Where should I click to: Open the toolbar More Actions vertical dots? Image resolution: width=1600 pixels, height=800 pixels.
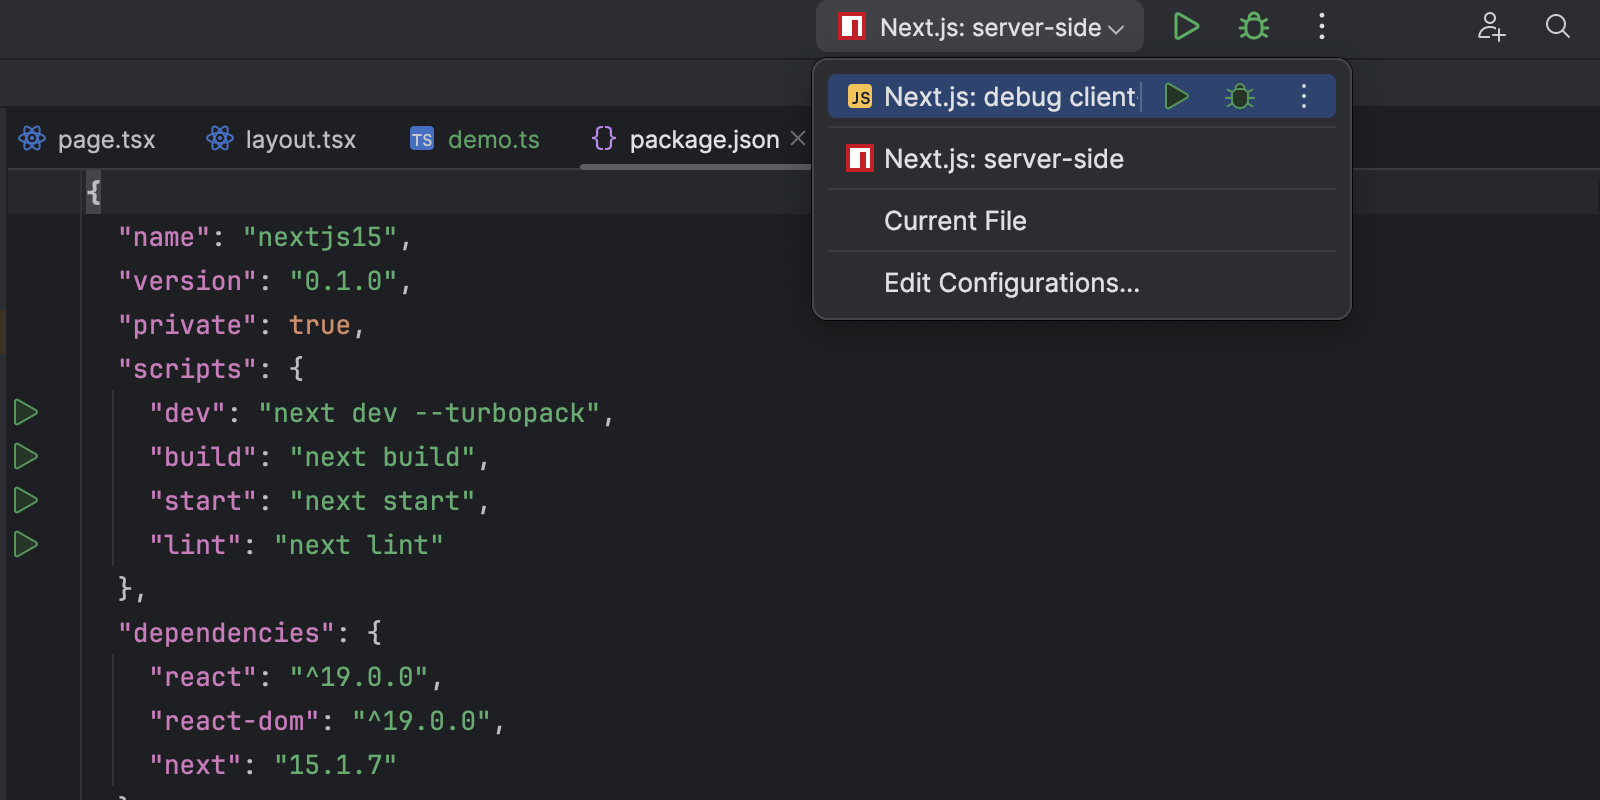[x=1321, y=27]
